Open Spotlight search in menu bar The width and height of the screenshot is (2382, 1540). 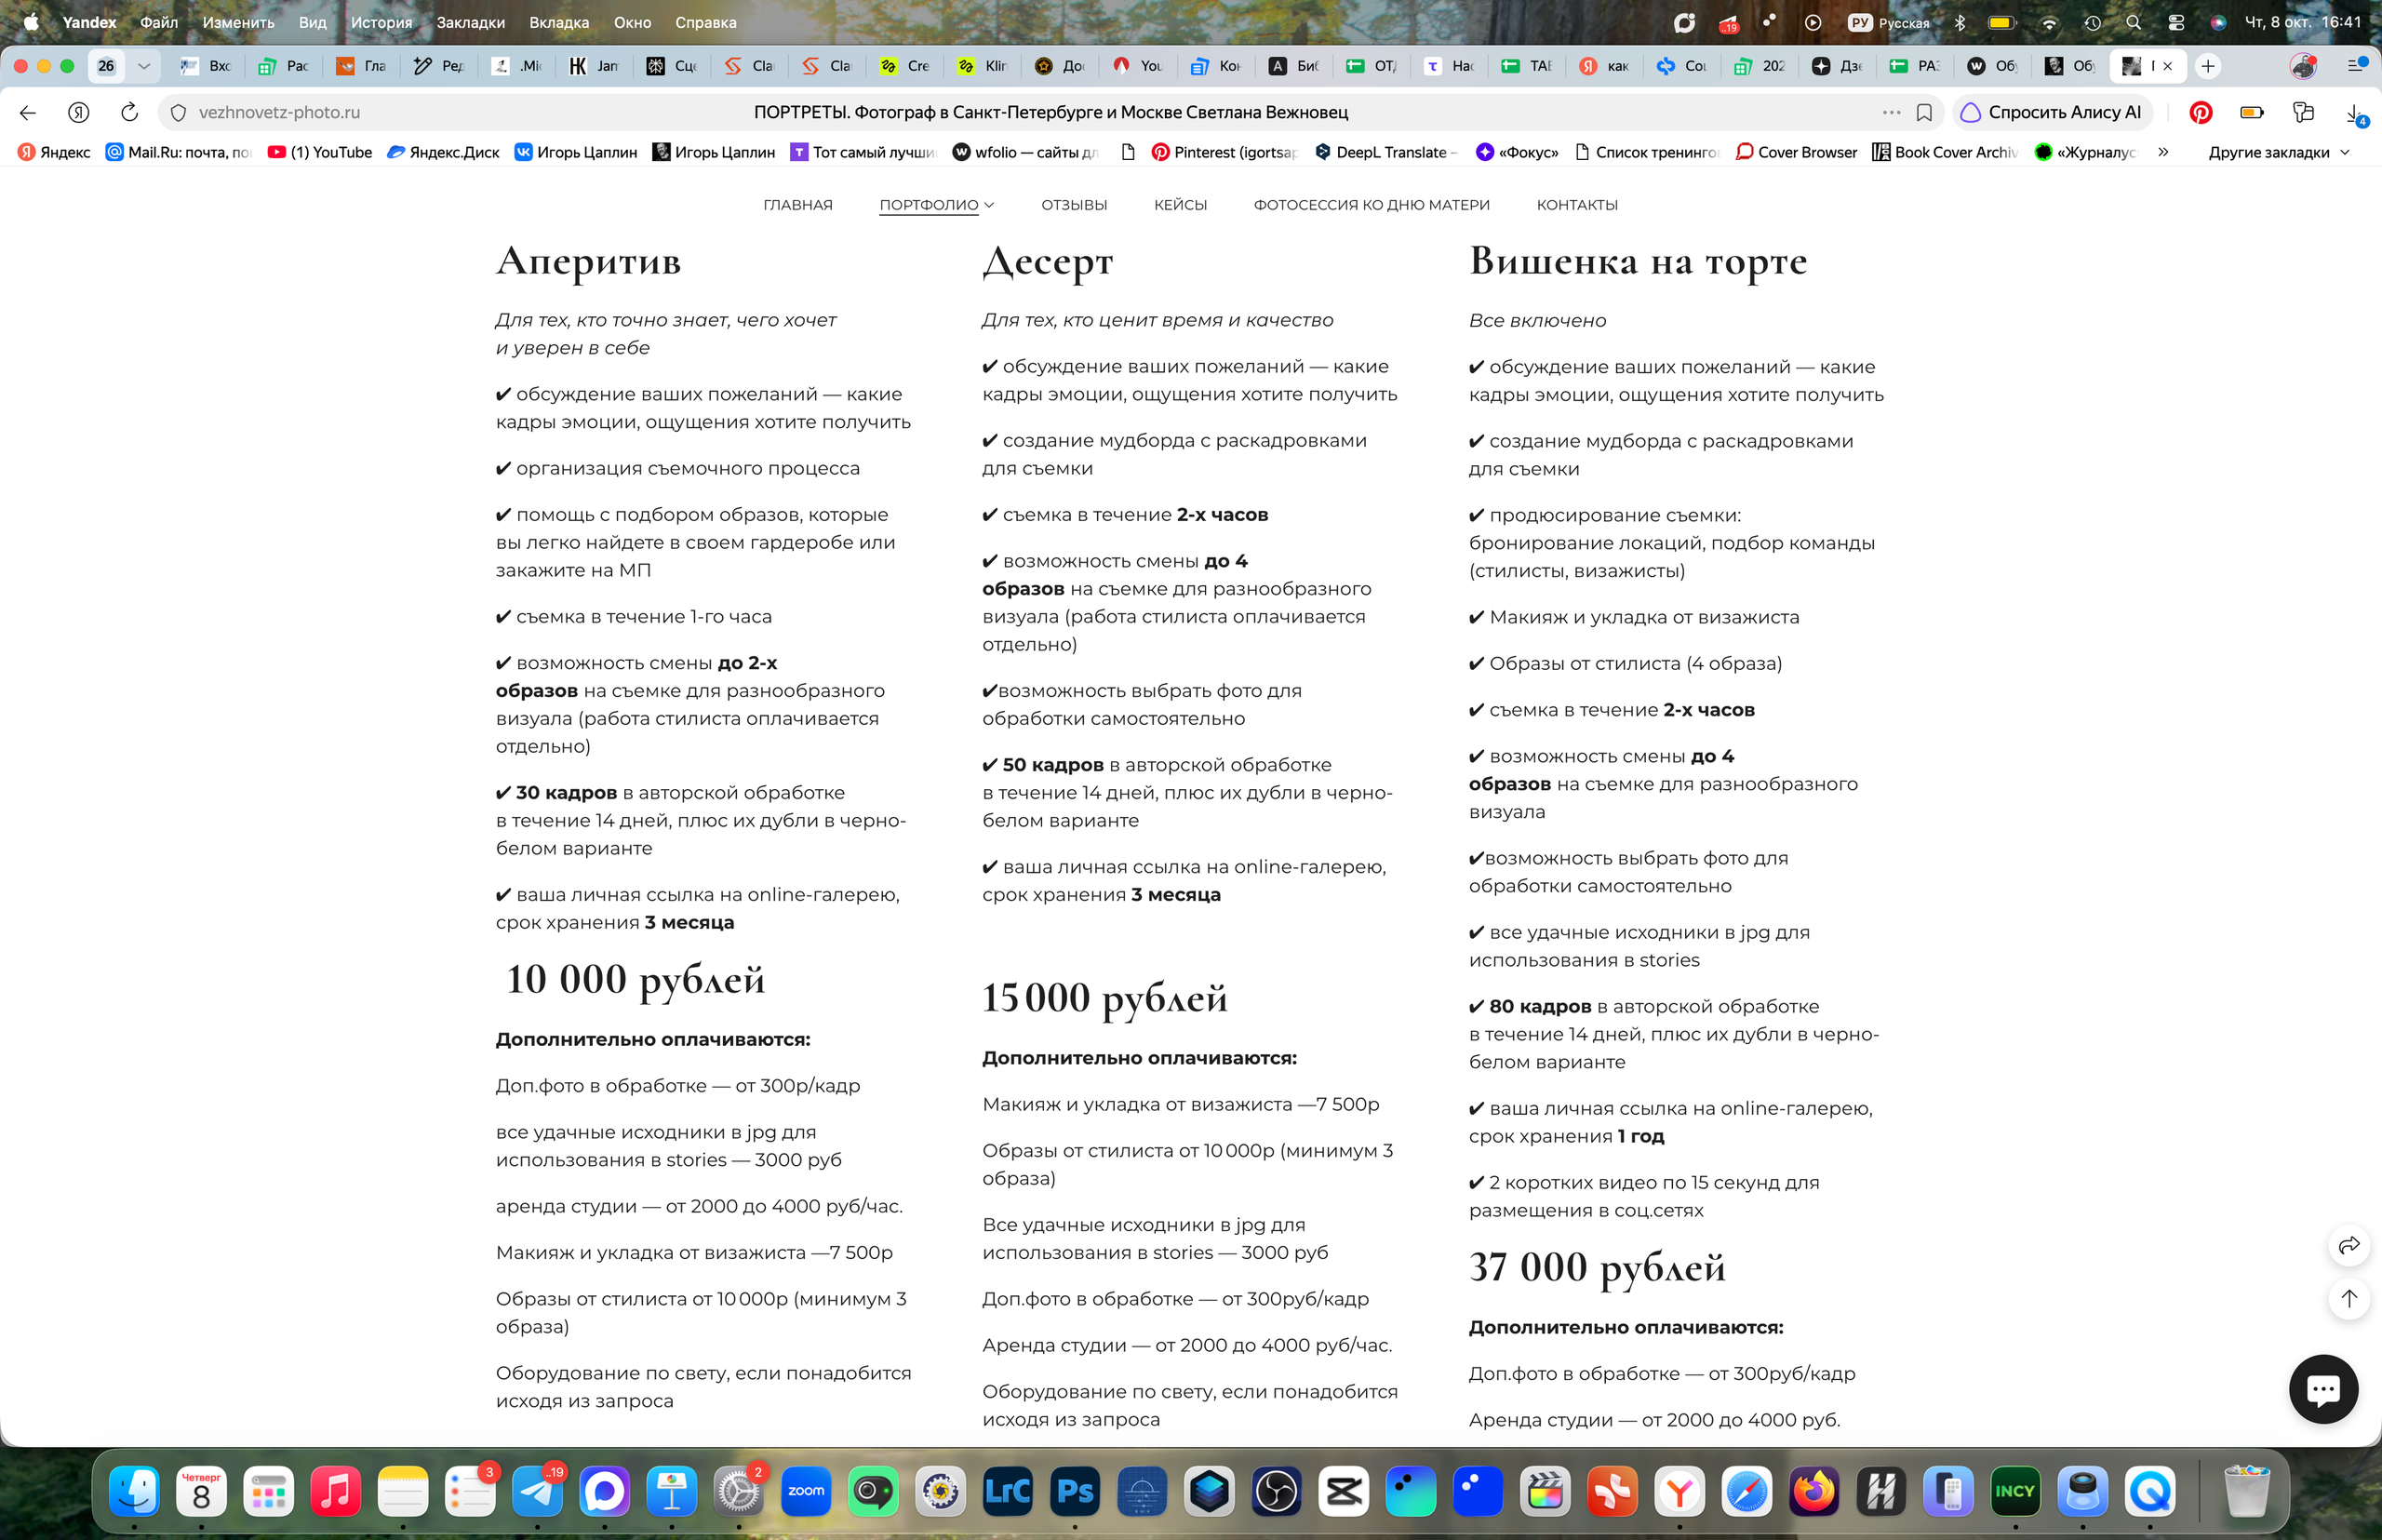(x=2133, y=22)
